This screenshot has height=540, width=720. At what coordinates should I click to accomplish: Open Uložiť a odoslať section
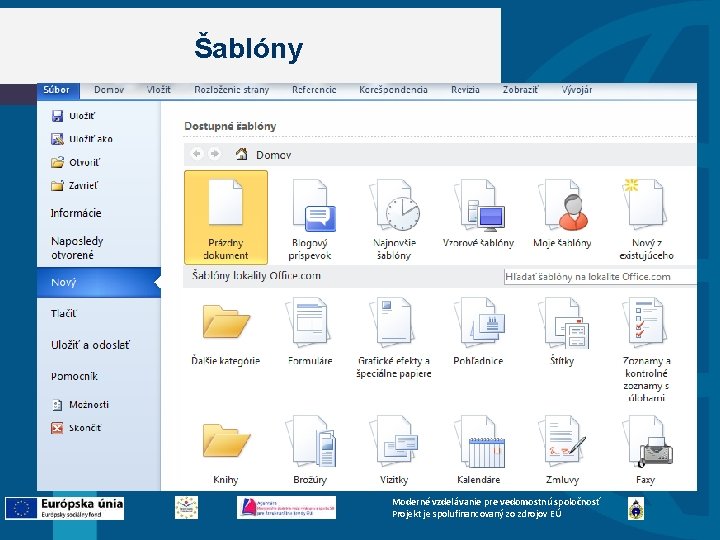click(90, 345)
